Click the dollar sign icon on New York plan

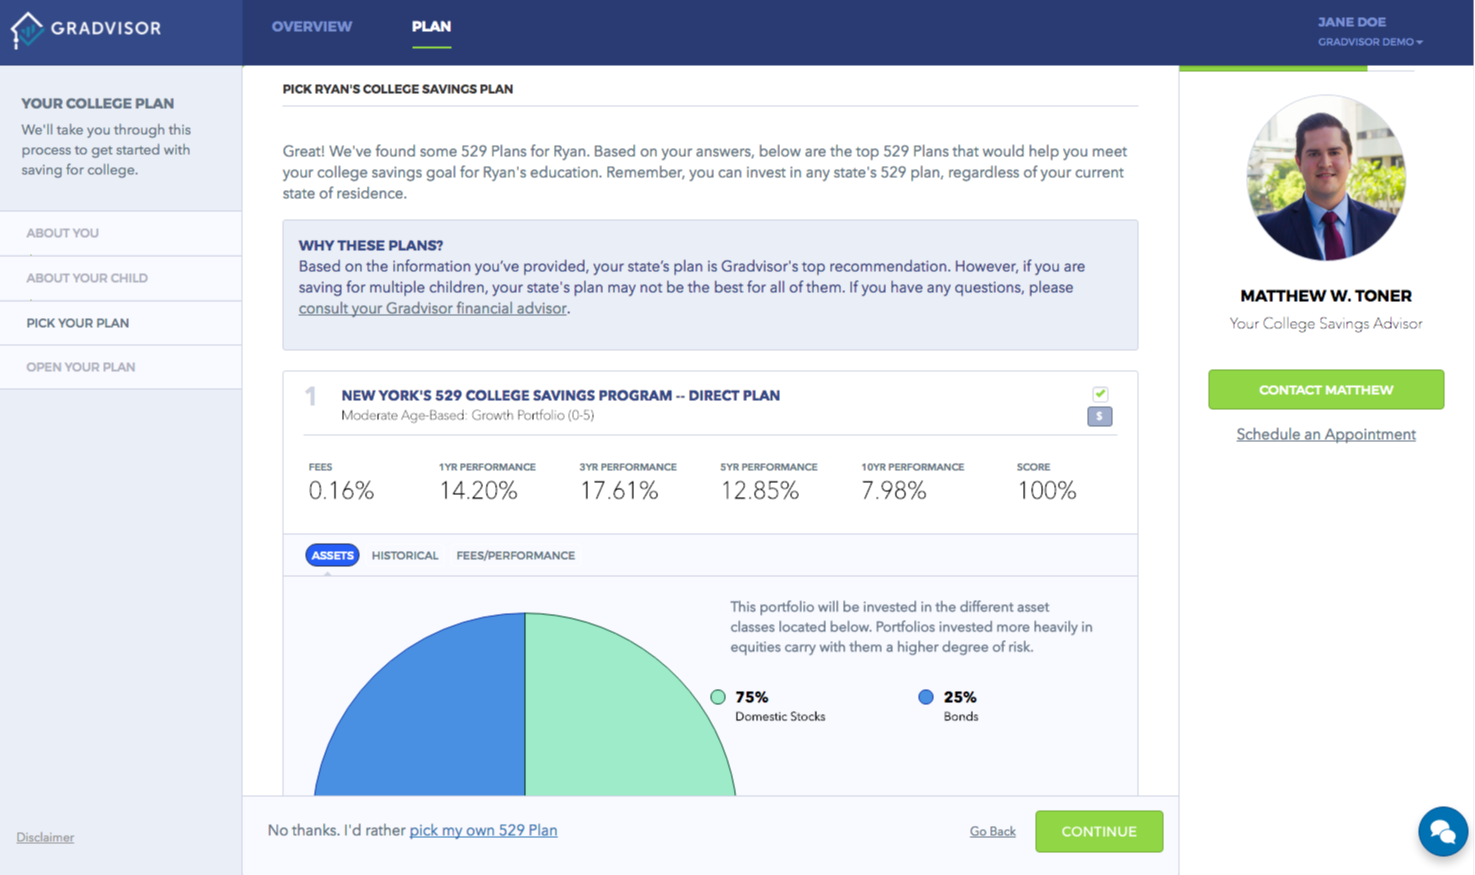1099,416
